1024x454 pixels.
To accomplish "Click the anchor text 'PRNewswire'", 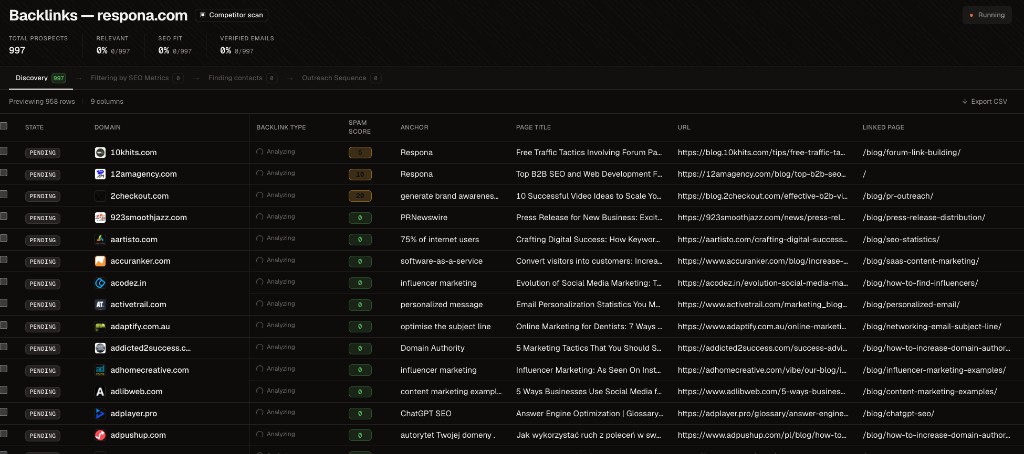I will [x=422, y=218].
